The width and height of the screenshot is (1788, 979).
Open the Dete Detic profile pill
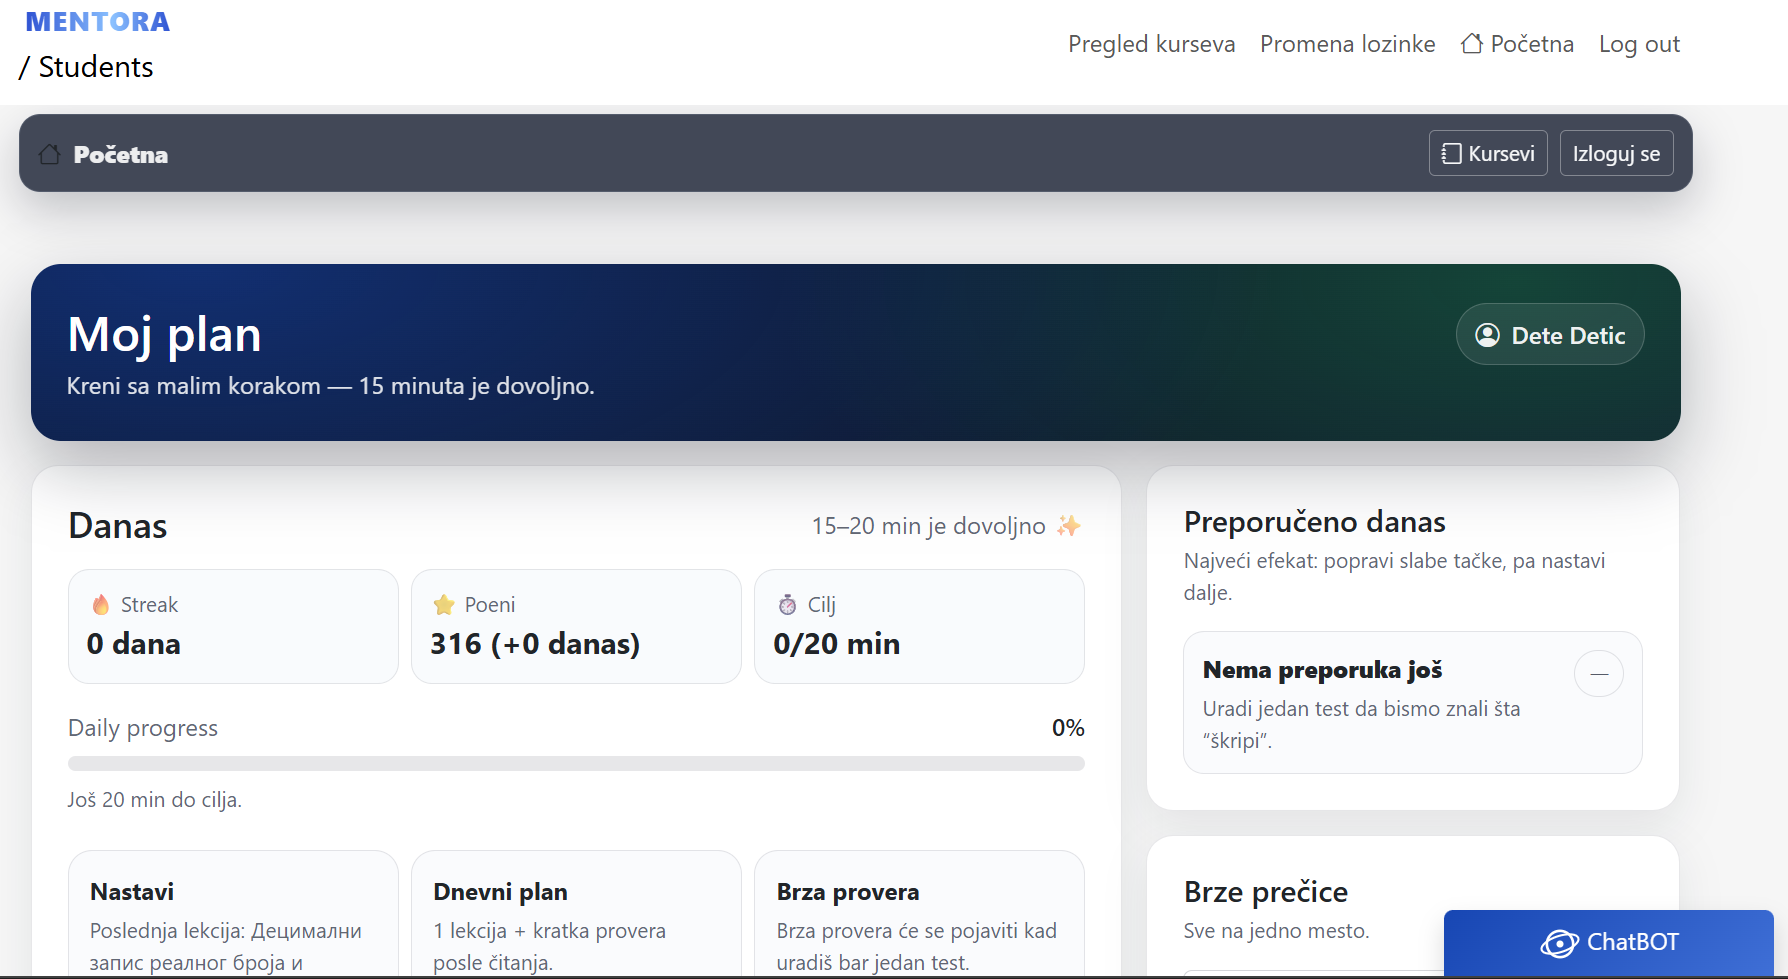(x=1550, y=335)
